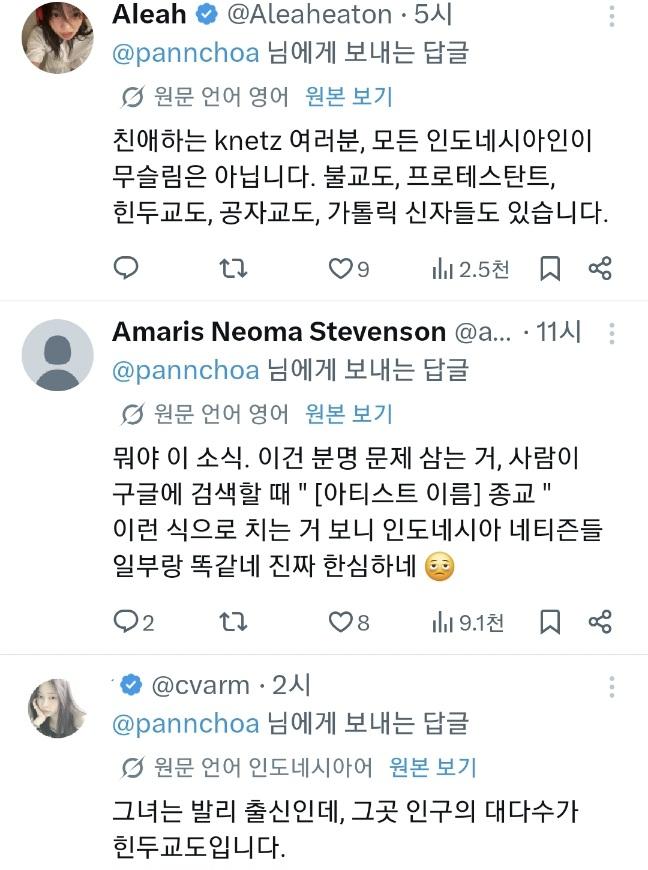Screen dimensions: 648x870
Task: Open @pannchoa mention in Amaris's reply
Action: (x=186, y=370)
